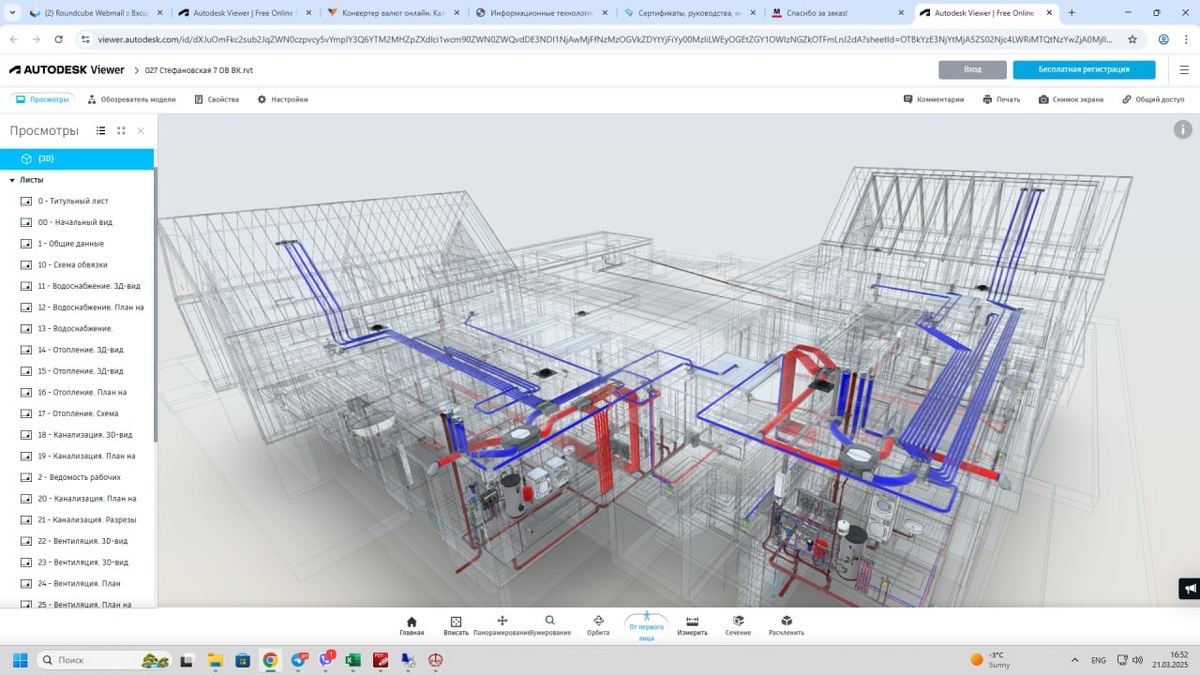The width and height of the screenshot is (1200, 675).
Task: Open sheet 18 - Канализация. 3D-вид
Action: pos(85,435)
